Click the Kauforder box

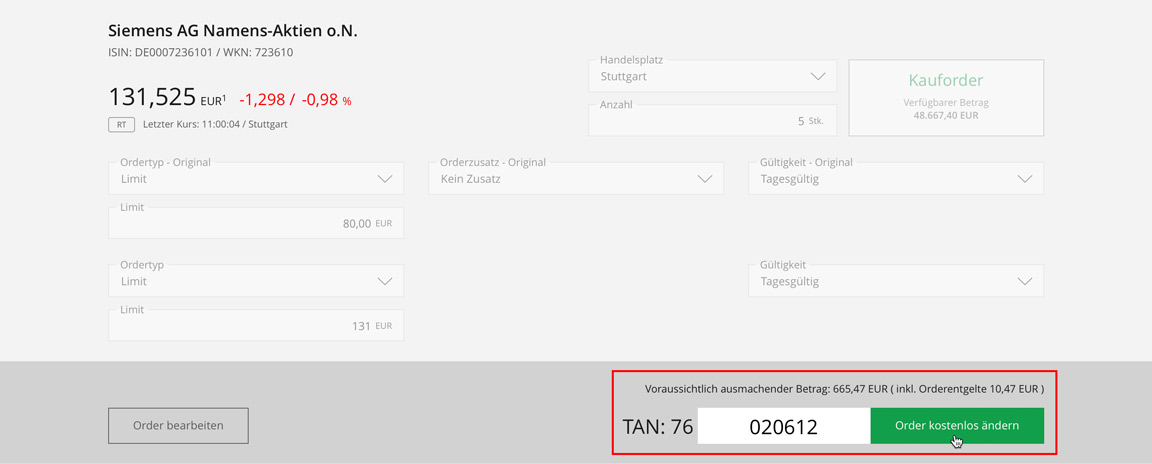click(x=946, y=98)
